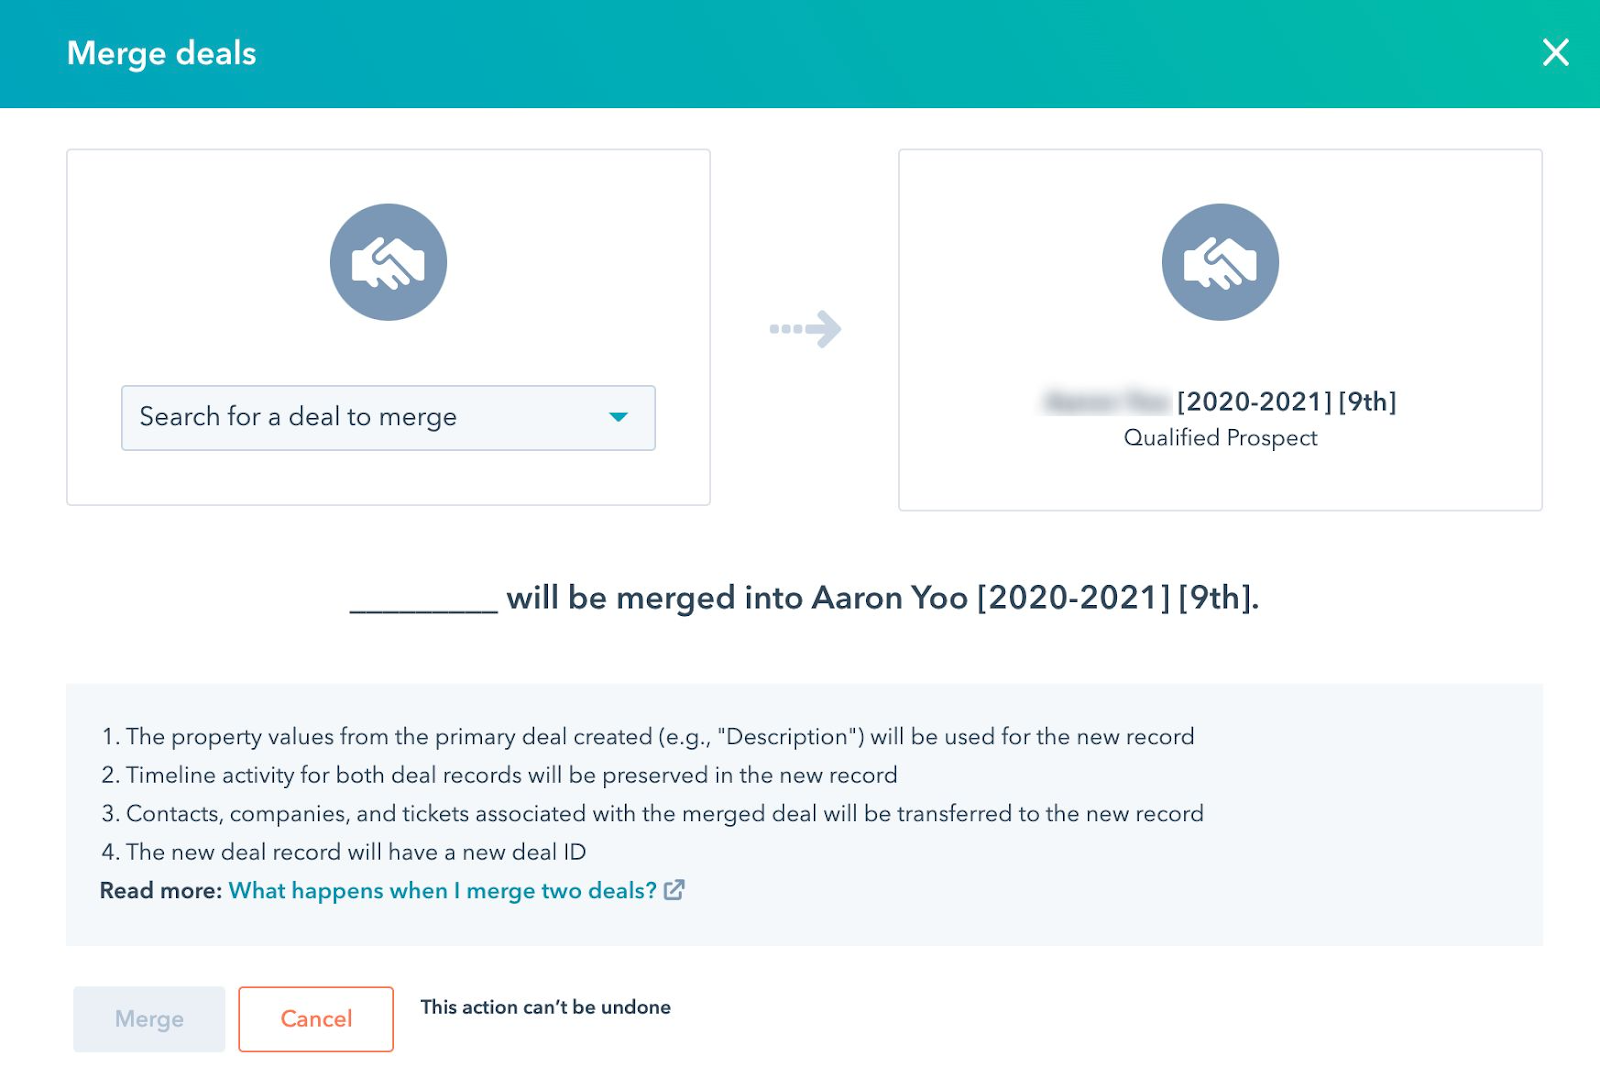Click the 'This action can't be undone' warning

click(545, 1007)
